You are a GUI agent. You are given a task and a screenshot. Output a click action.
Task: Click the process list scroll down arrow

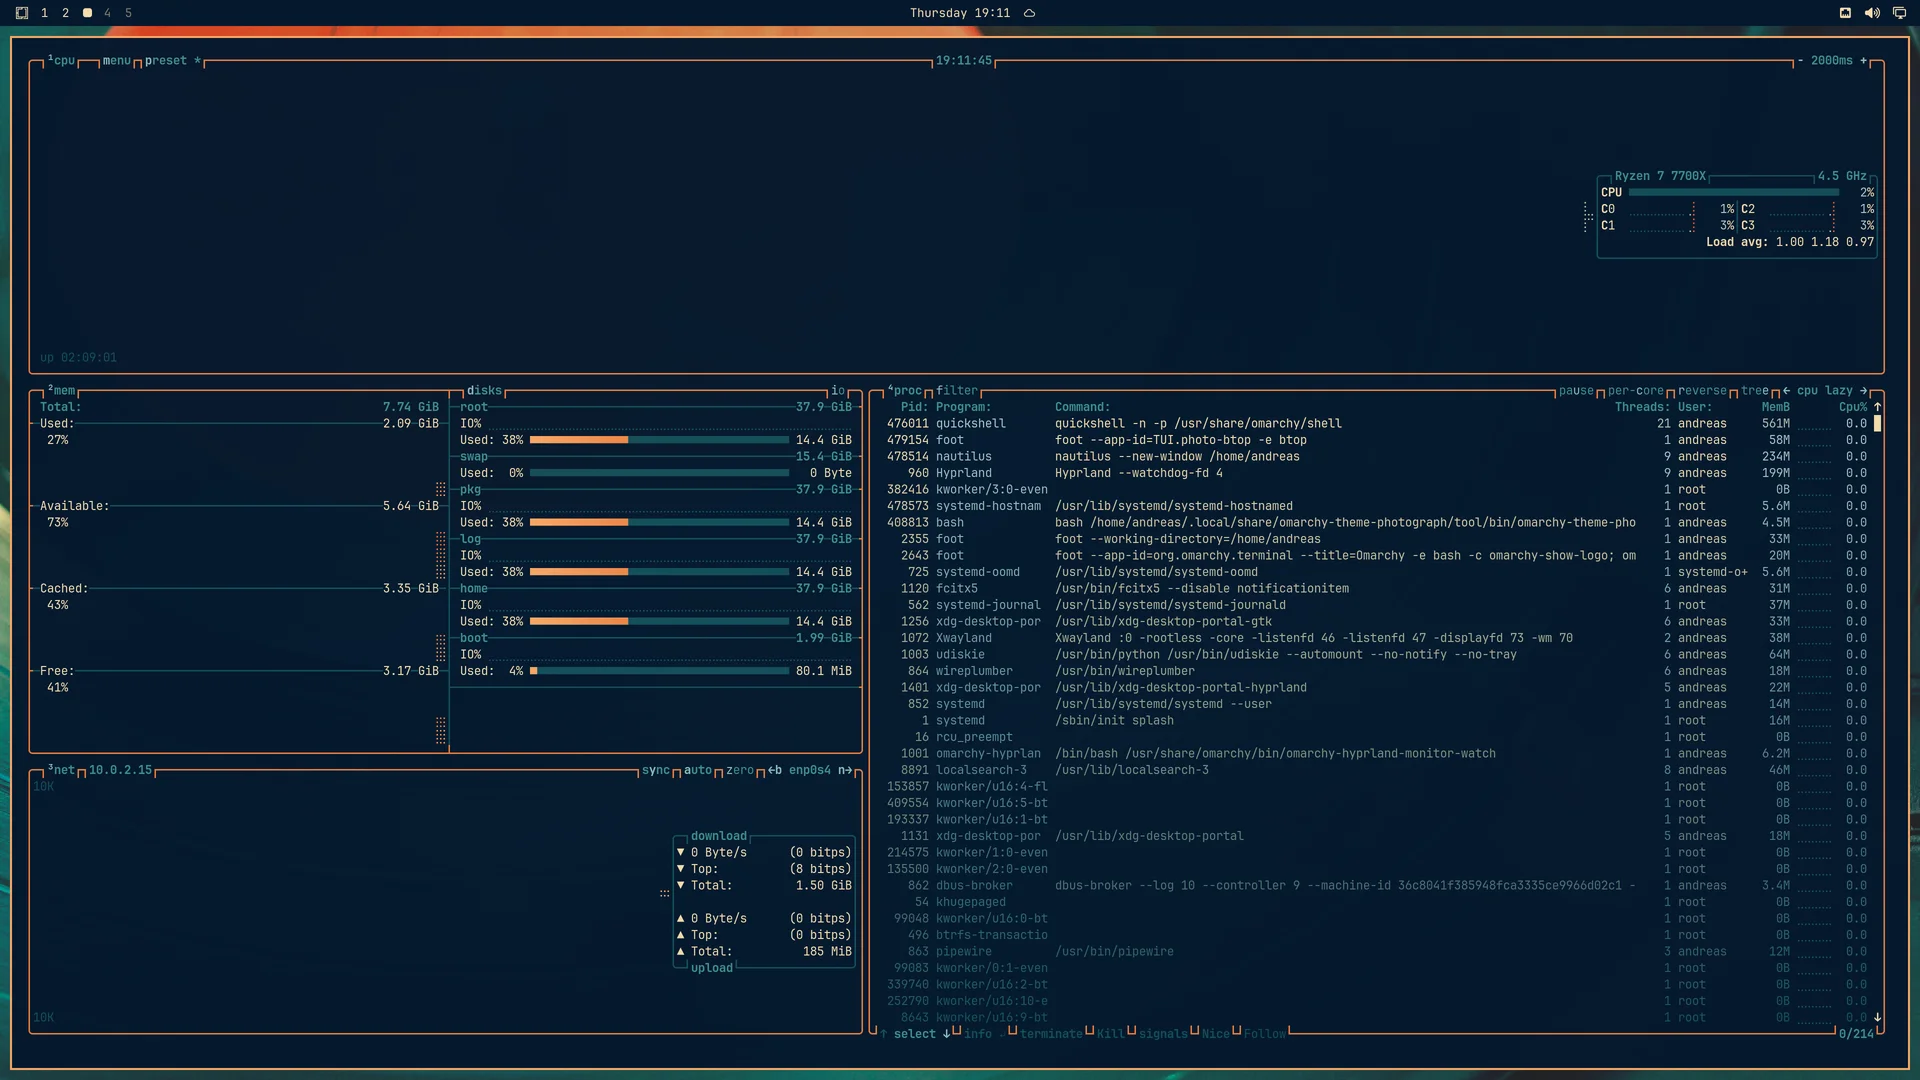point(1877,1017)
